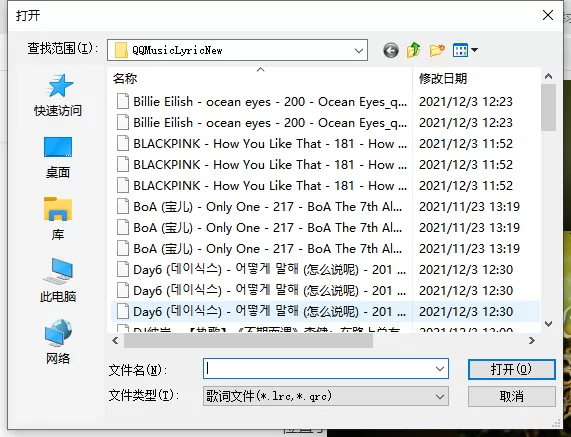Sort files by the 名称 column header
Image resolution: width=571 pixels, height=437 pixels.
[260, 78]
